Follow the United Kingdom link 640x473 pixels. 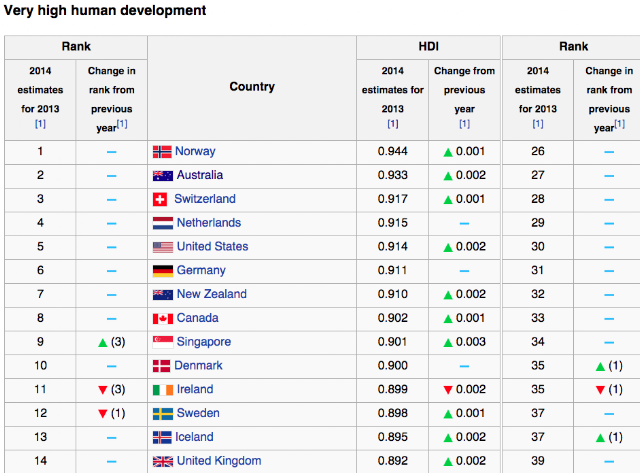219,461
